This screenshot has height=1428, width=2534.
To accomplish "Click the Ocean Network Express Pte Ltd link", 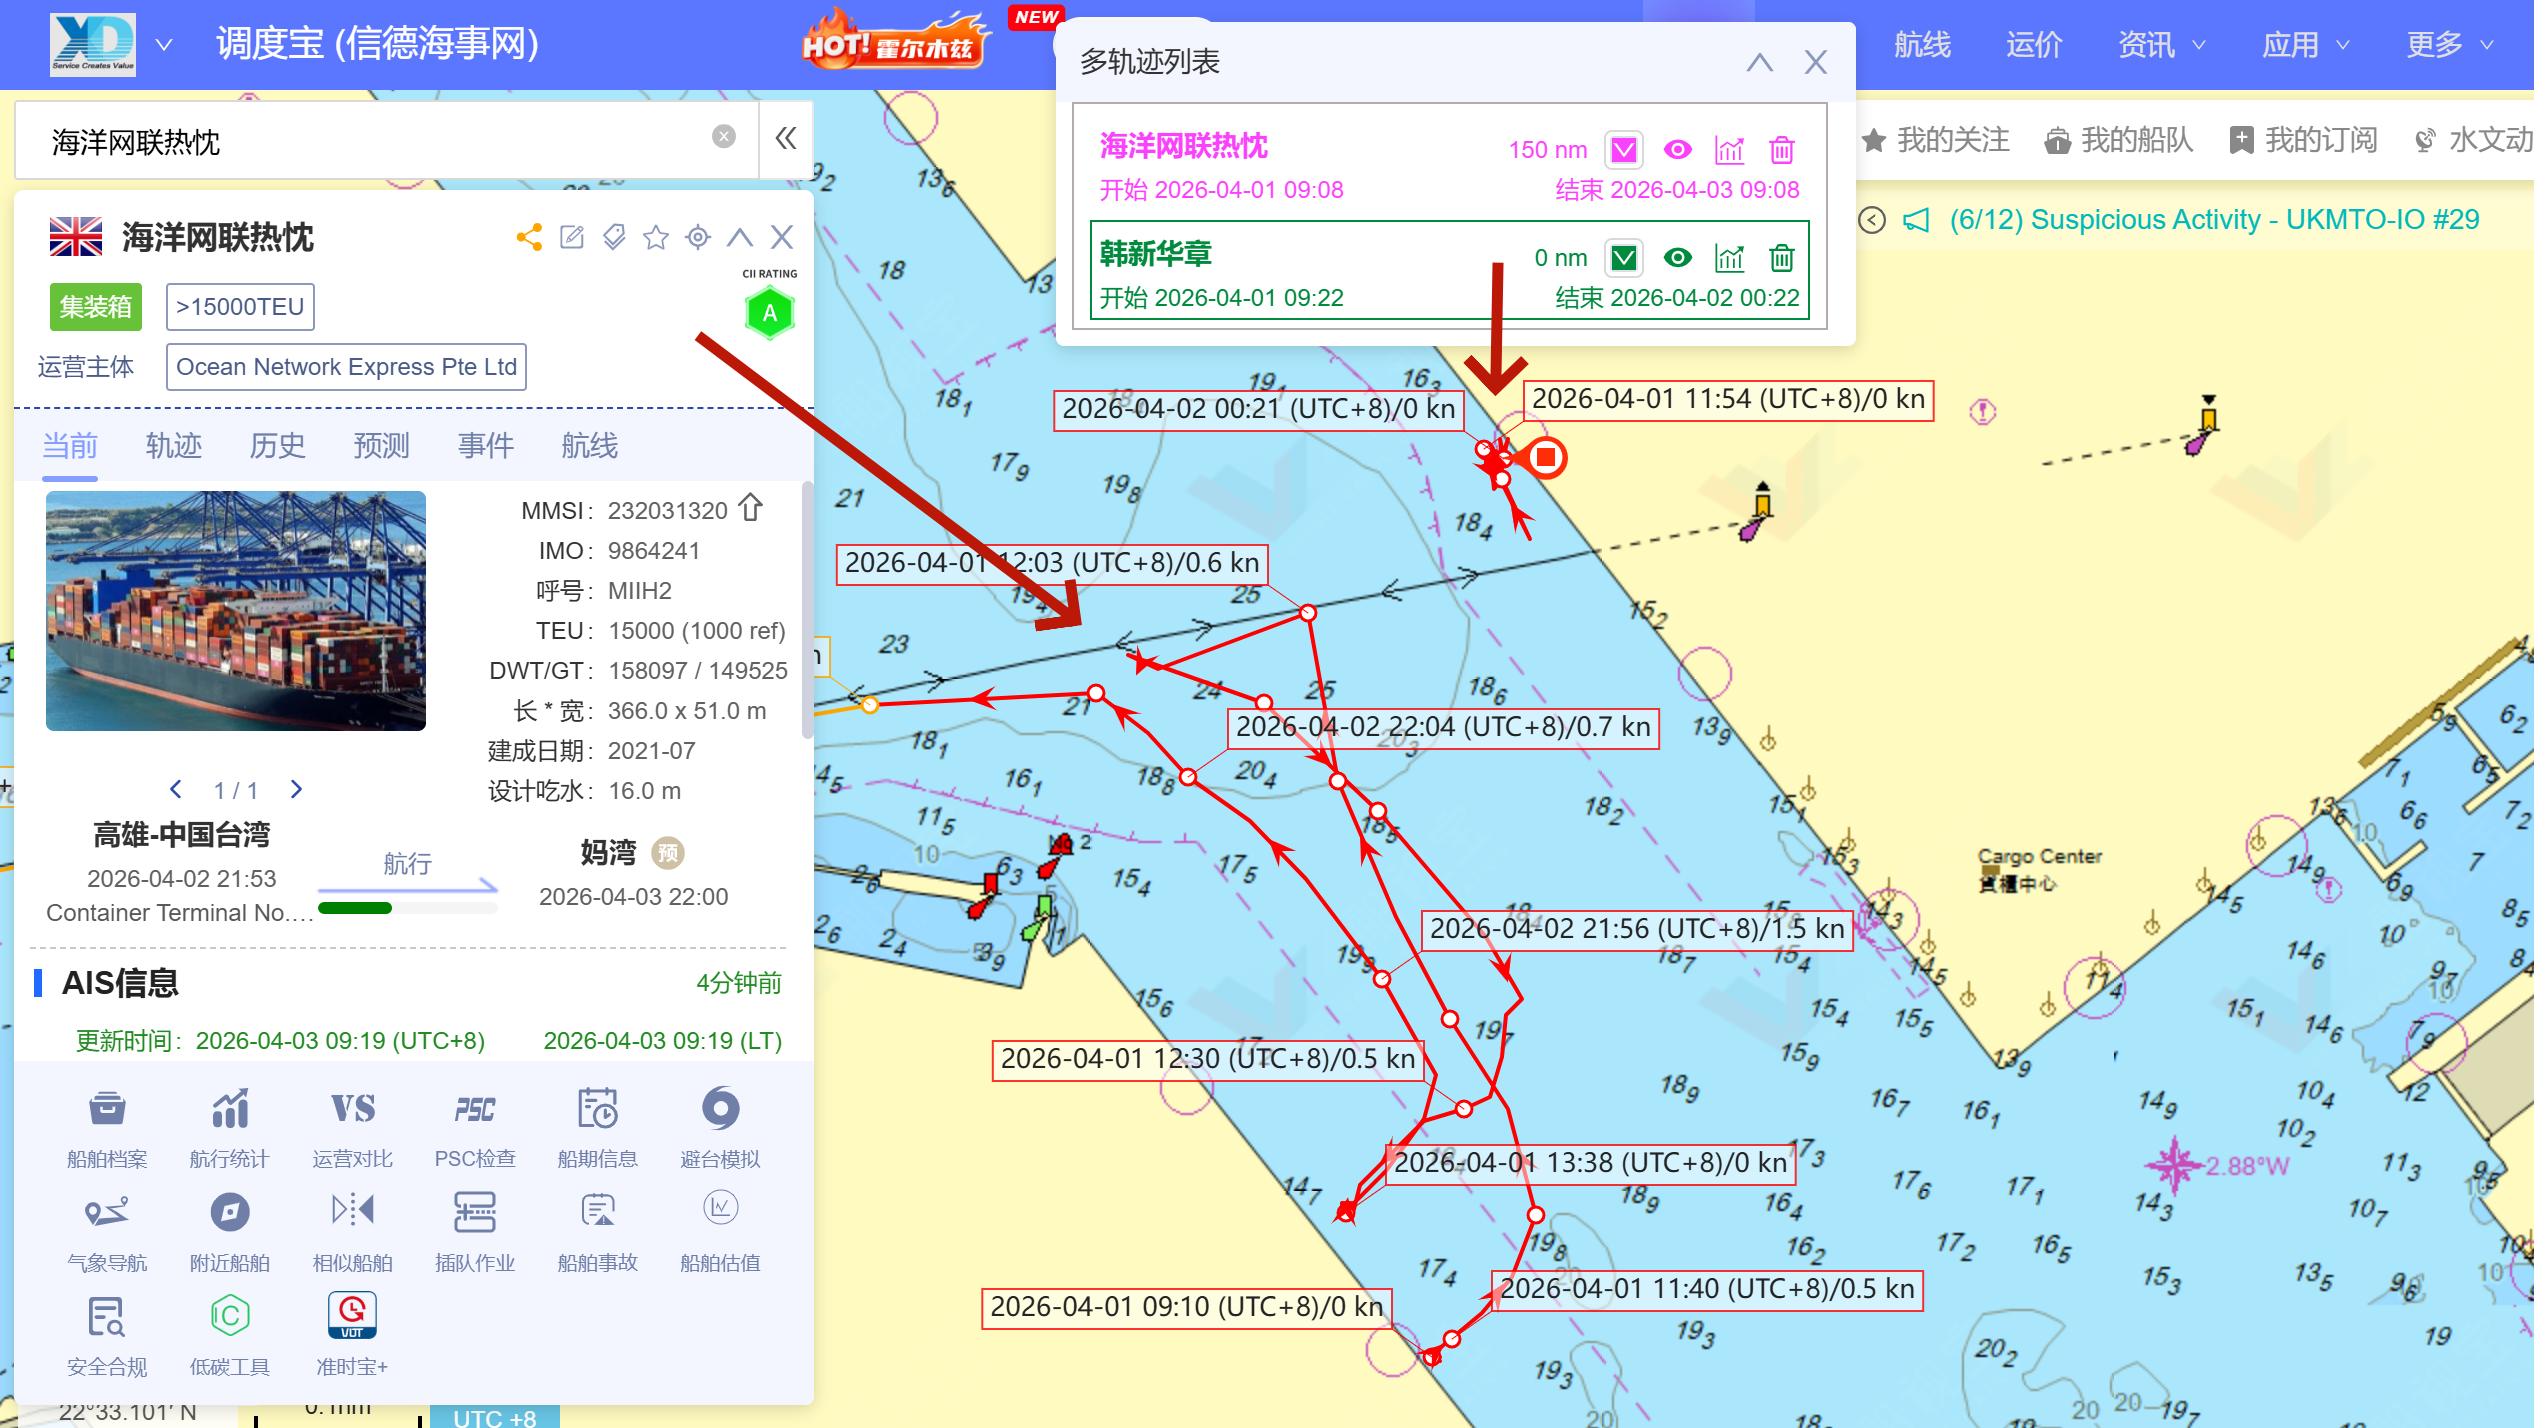I will 346,367.
